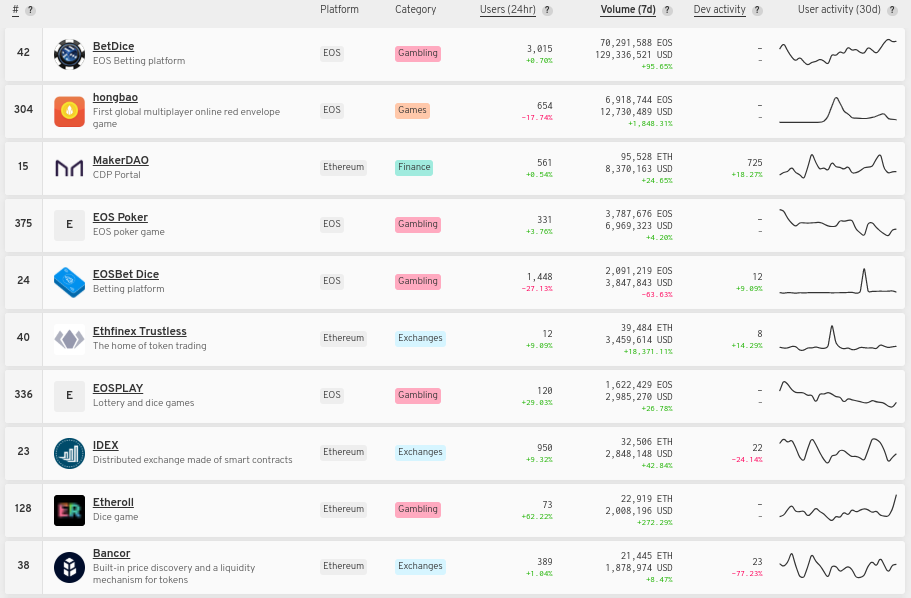Click the Ethereum platform tag for Bancor
911x598 pixels.
pos(343,566)
